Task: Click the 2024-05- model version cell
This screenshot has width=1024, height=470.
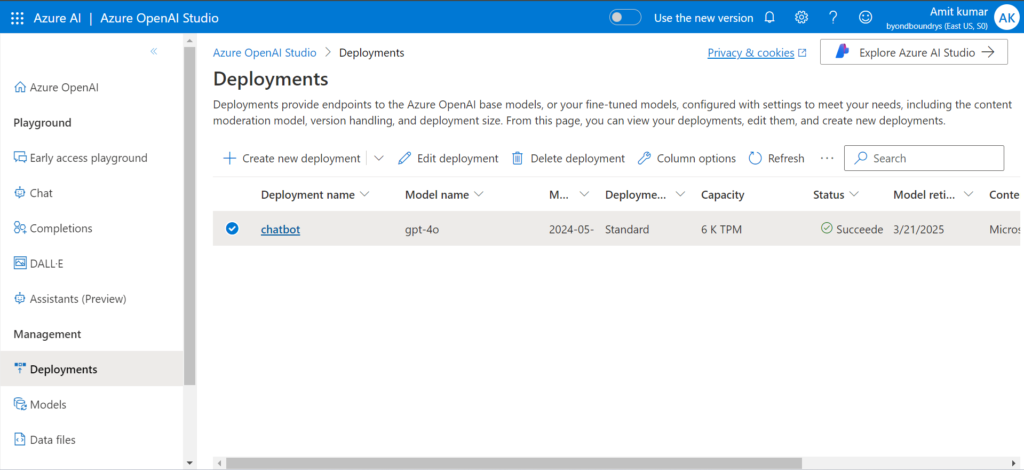Action: tap(571, 229)
